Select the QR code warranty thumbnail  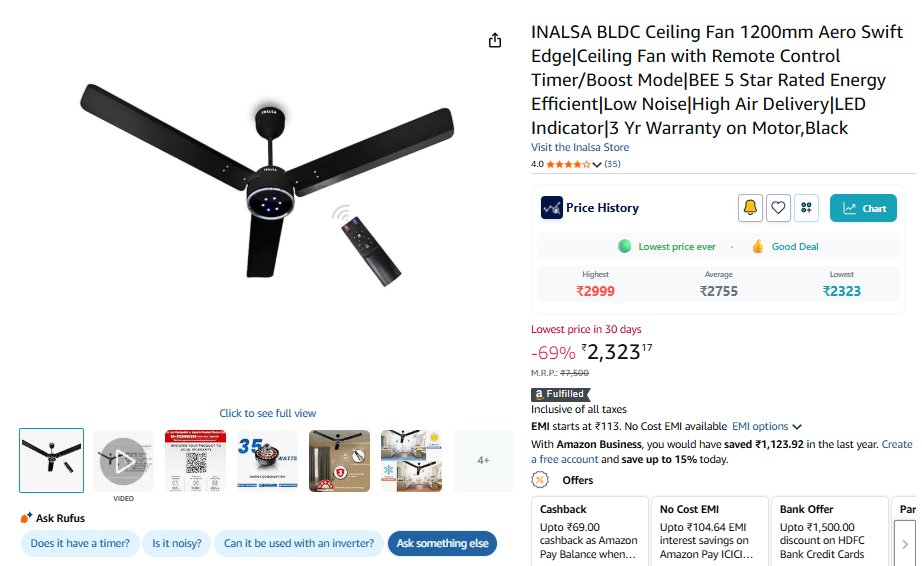195,461
